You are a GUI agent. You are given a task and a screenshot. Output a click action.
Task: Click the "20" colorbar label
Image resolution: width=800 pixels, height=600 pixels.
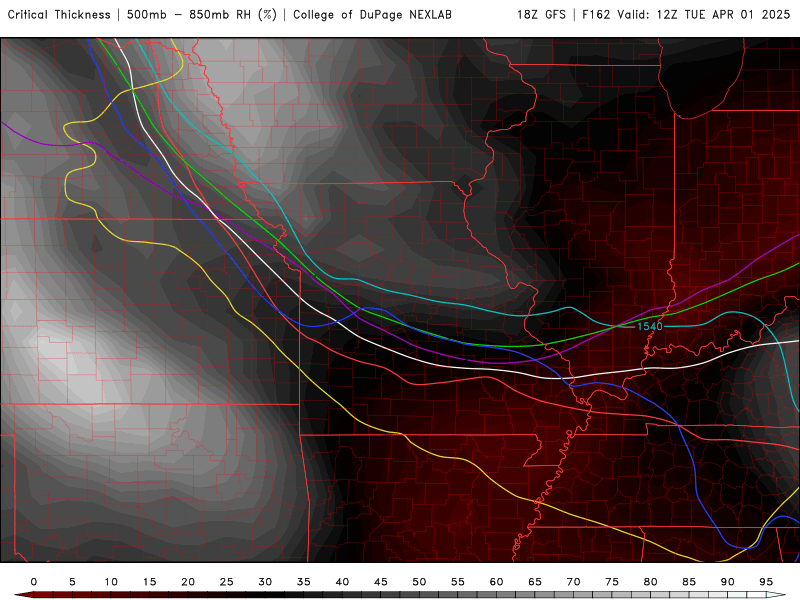click(188, 582)
